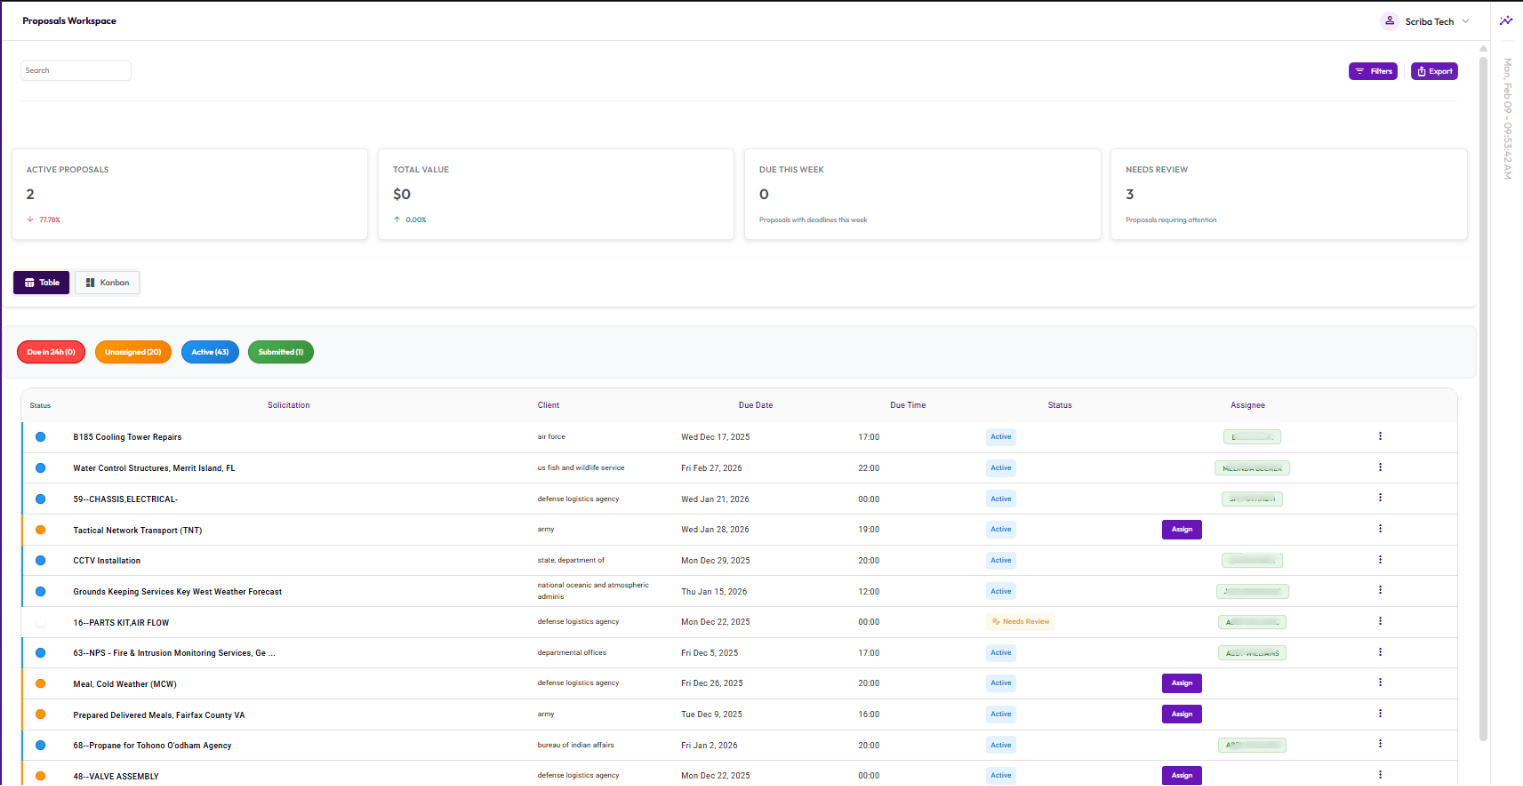Toggle the Unassigned (20) filter chip
Screen dimensions: 1523x786
(133, 352)
